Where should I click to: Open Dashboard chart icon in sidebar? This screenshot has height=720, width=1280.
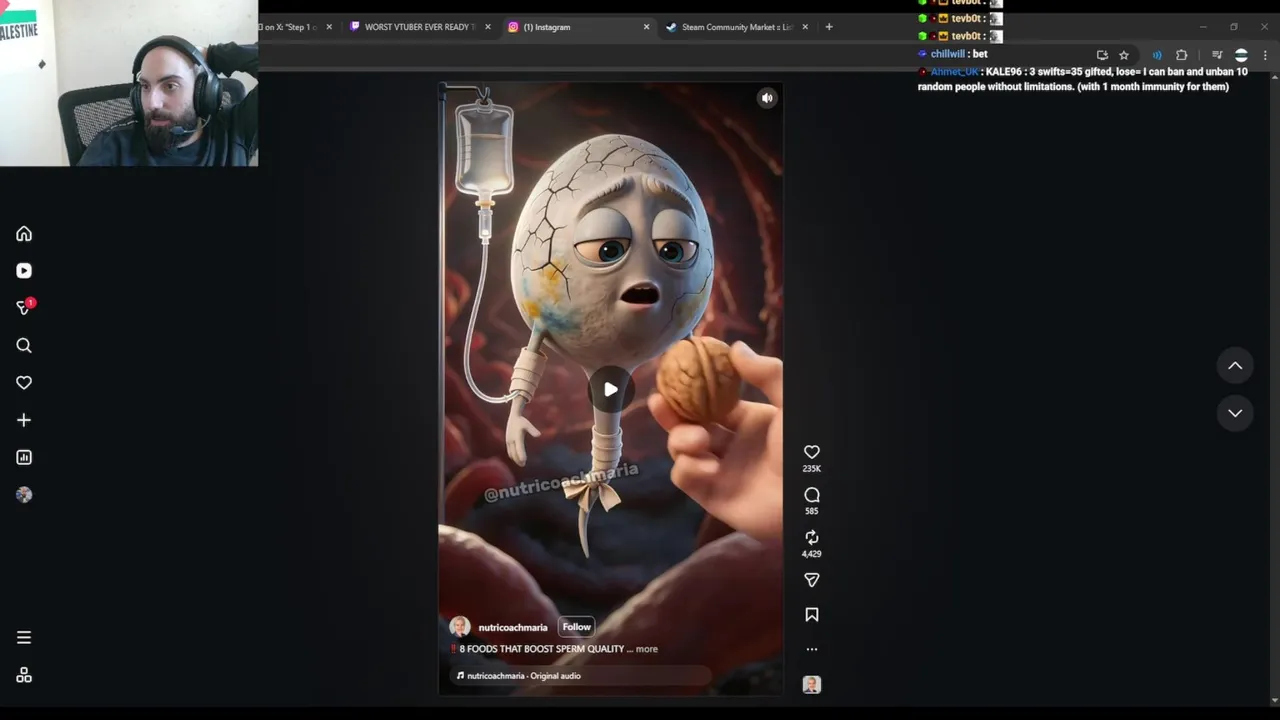pos(24,457)
